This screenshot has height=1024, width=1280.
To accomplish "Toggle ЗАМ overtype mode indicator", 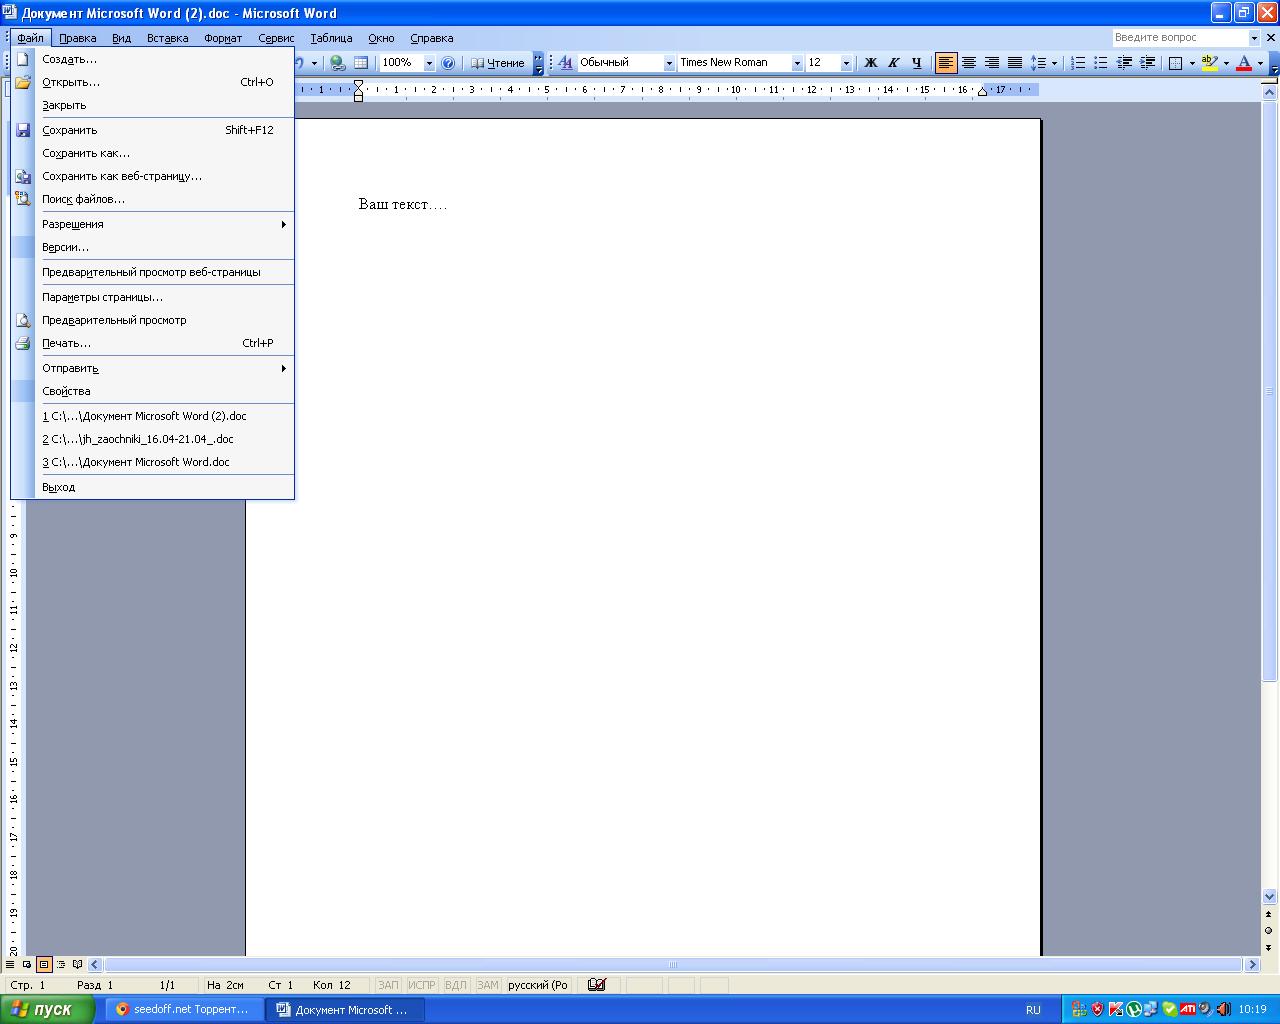I will click(487, 985).
